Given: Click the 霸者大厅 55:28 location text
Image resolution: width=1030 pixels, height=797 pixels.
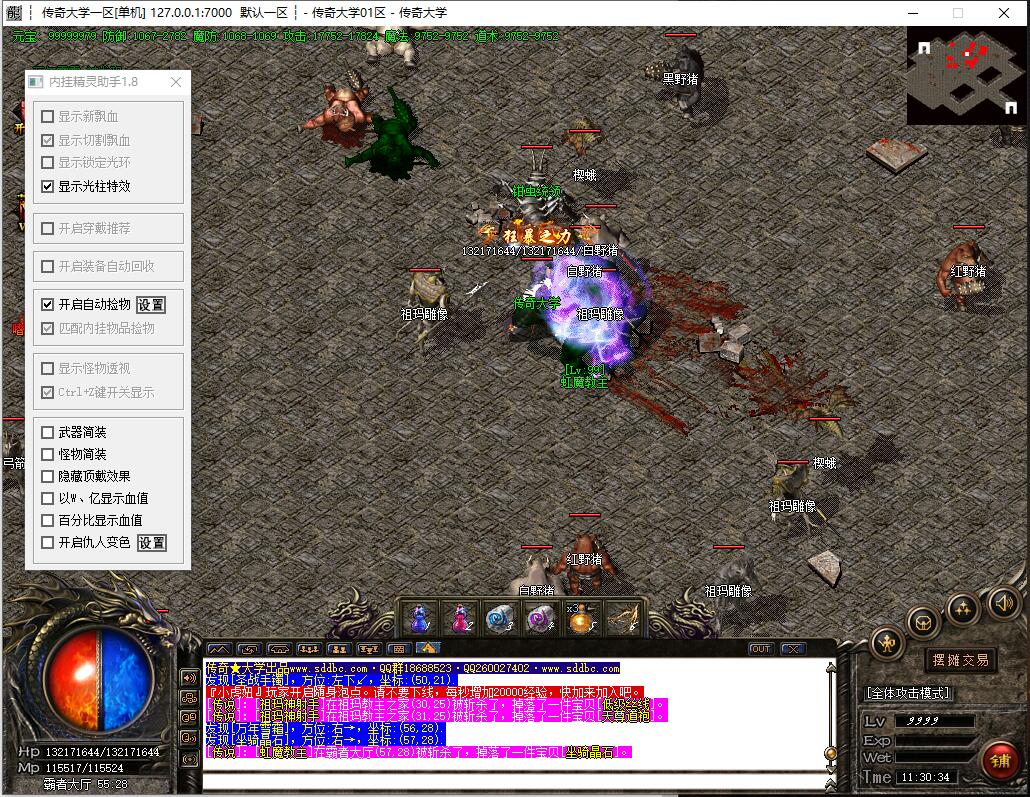Looking at the screenshot, I should point(85,784).
